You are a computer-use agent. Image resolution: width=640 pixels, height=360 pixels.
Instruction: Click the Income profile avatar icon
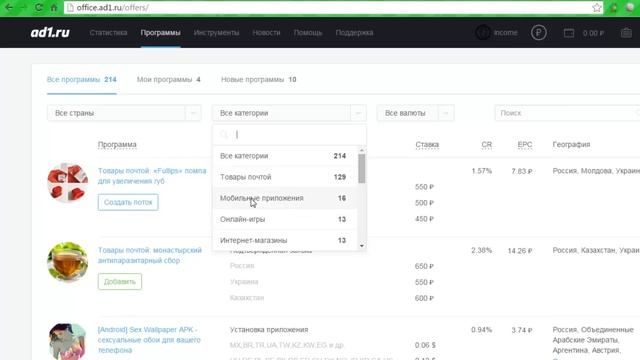point(482,33)
